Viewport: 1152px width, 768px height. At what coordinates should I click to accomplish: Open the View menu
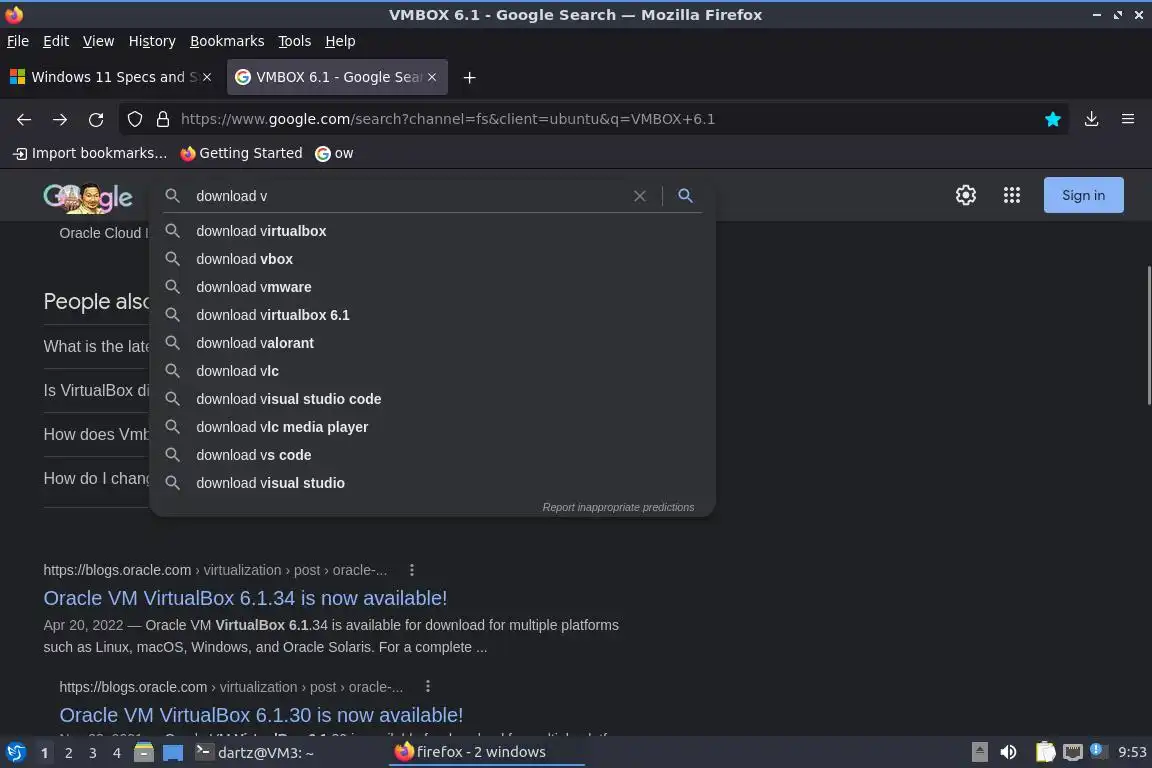[98, 41]
